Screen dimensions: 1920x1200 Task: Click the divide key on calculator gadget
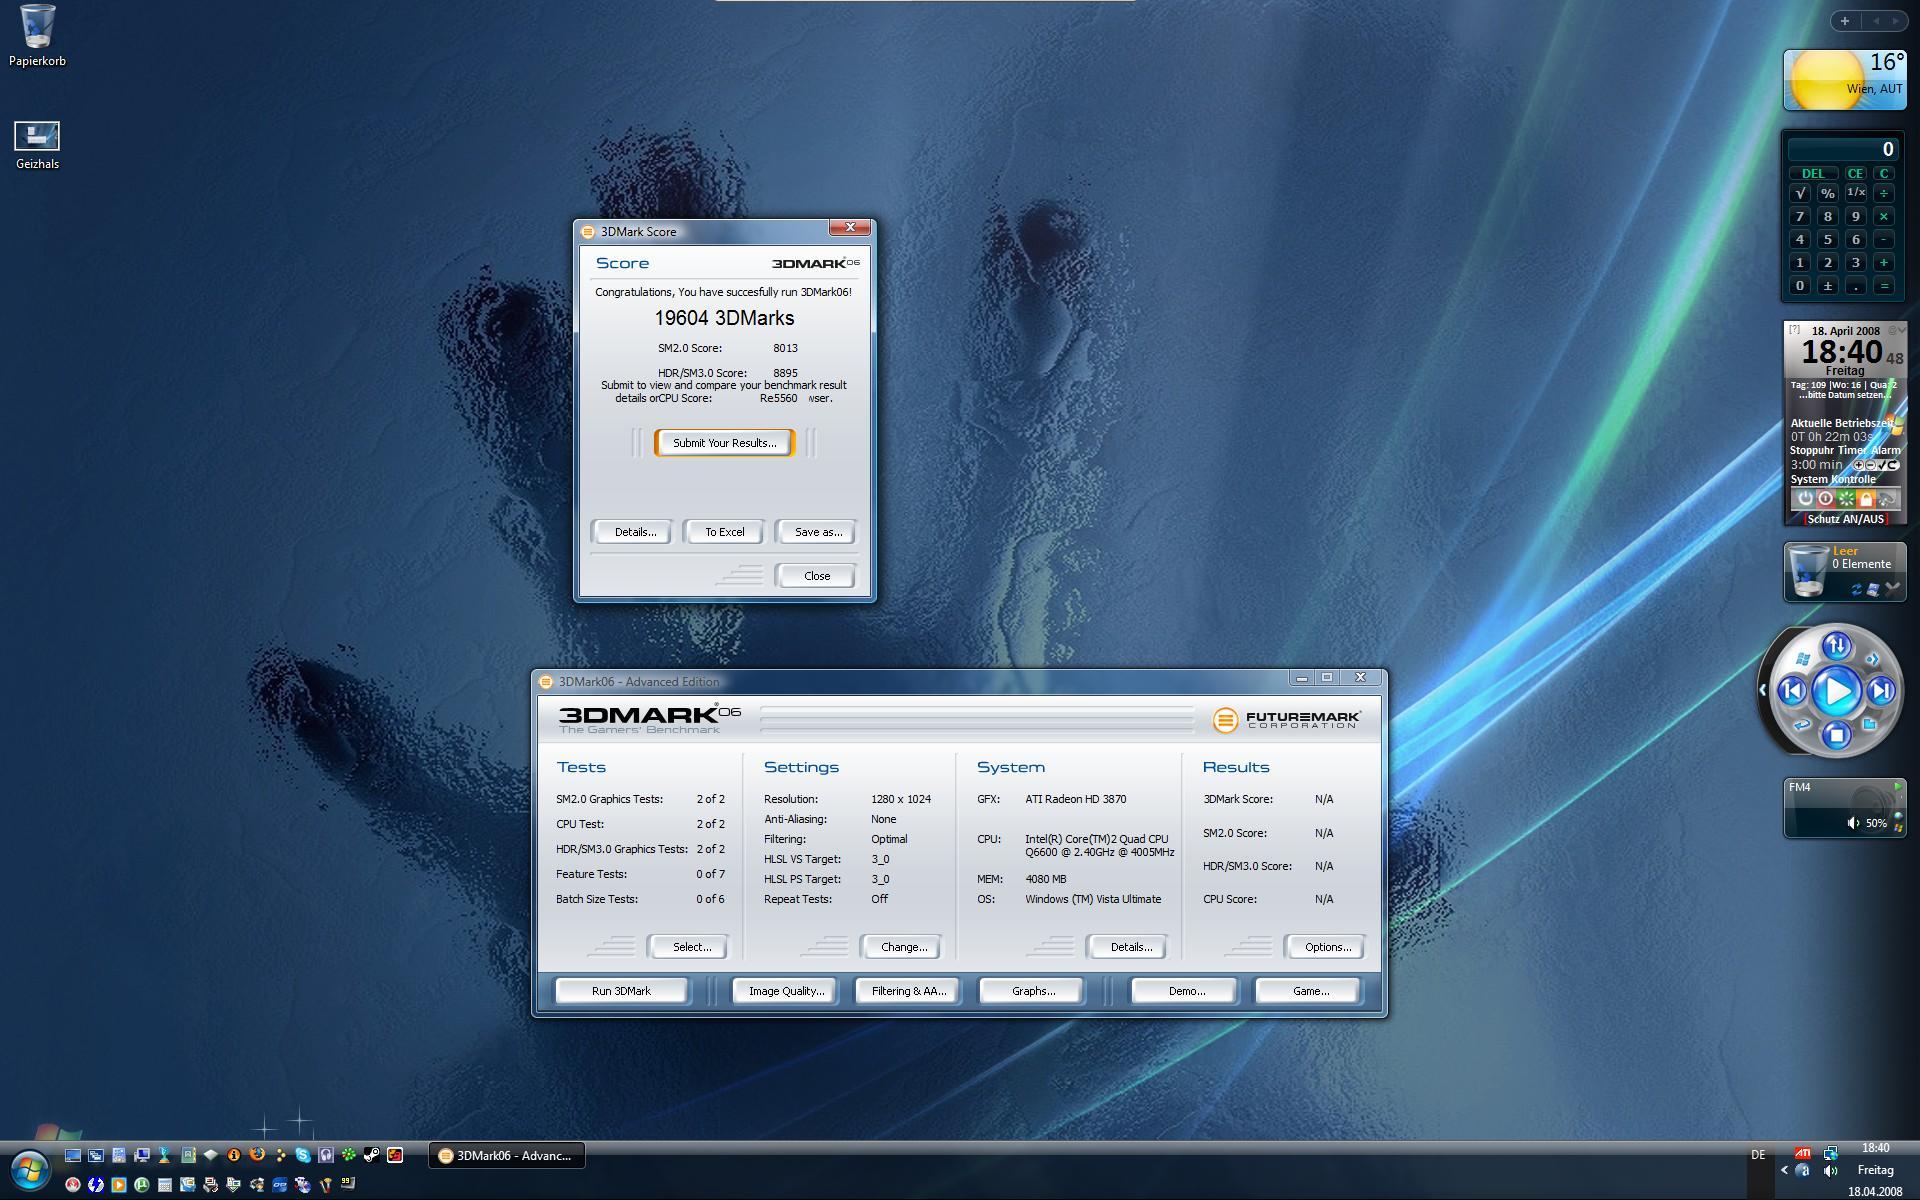1884,193
